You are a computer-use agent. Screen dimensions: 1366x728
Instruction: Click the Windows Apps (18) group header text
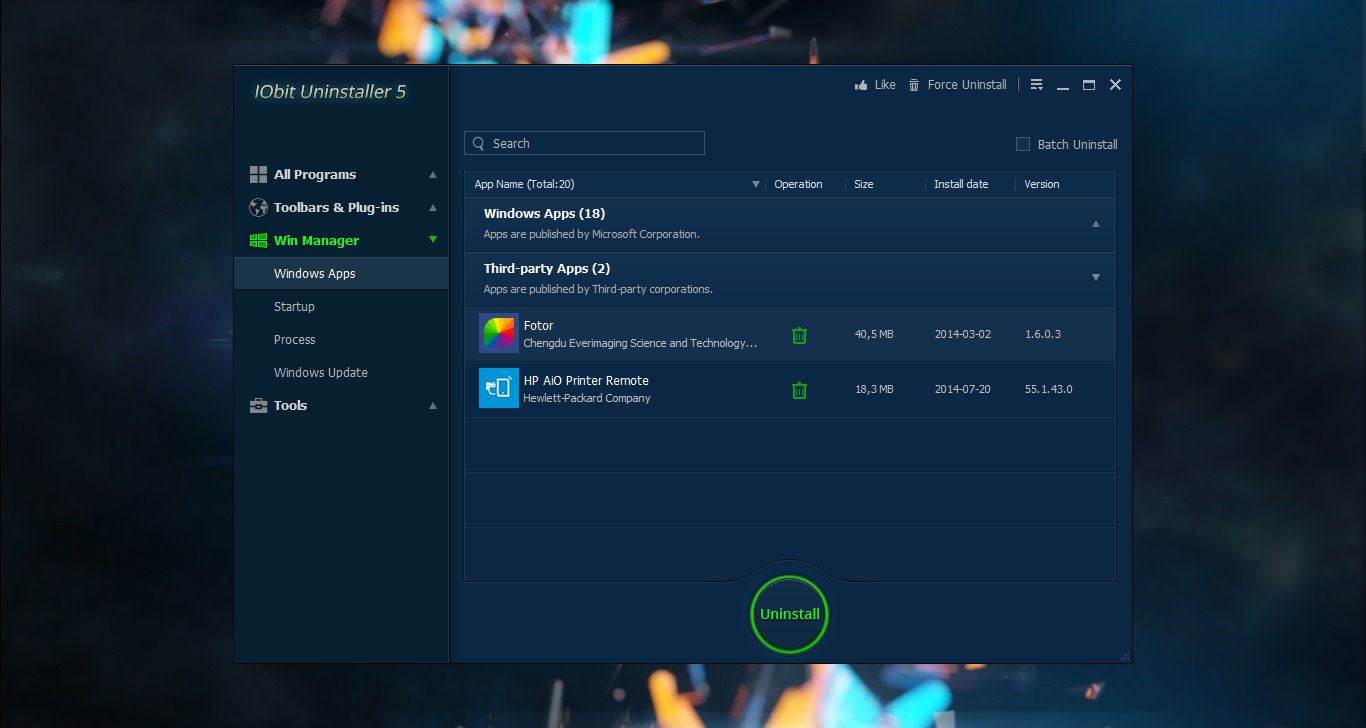point(544,213)
